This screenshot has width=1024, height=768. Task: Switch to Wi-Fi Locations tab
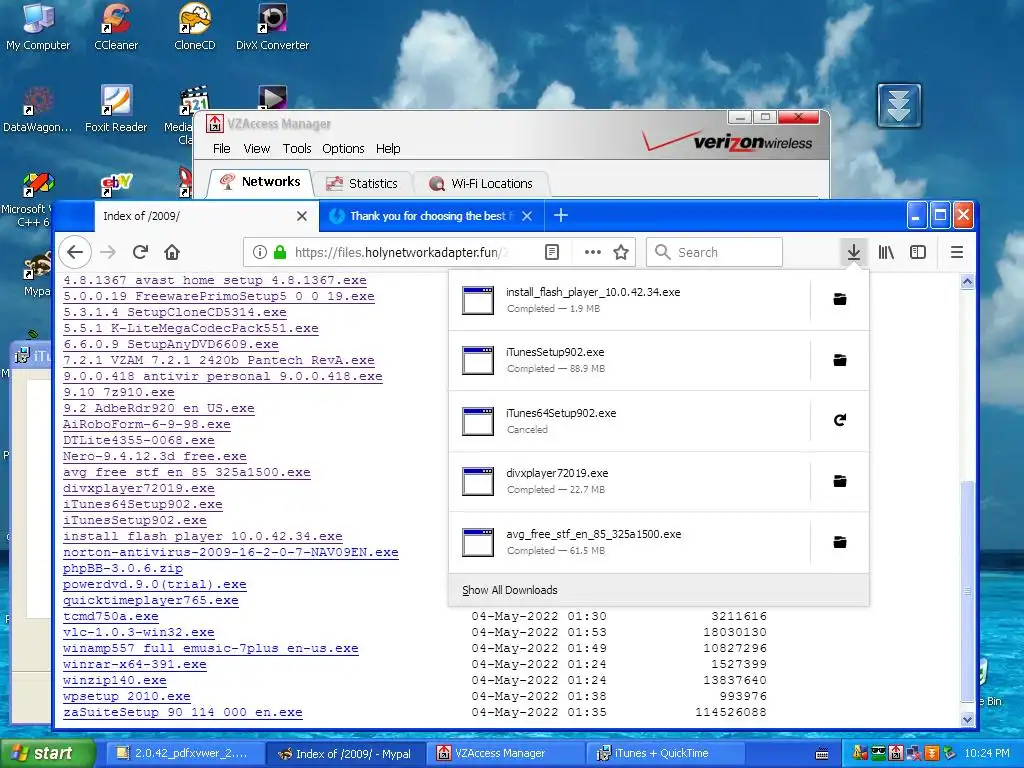(x=481, y=184)
